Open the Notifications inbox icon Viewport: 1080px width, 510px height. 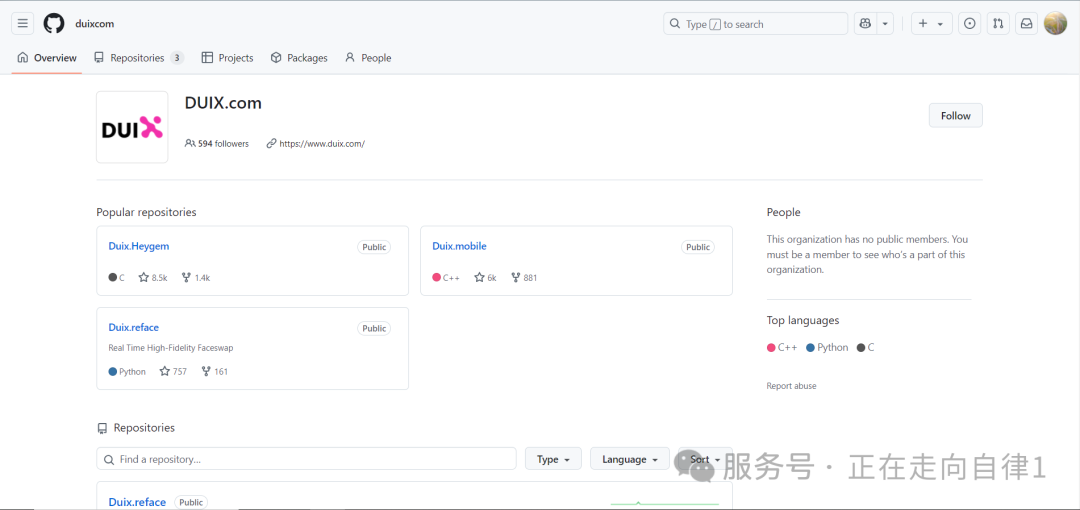1026,24
